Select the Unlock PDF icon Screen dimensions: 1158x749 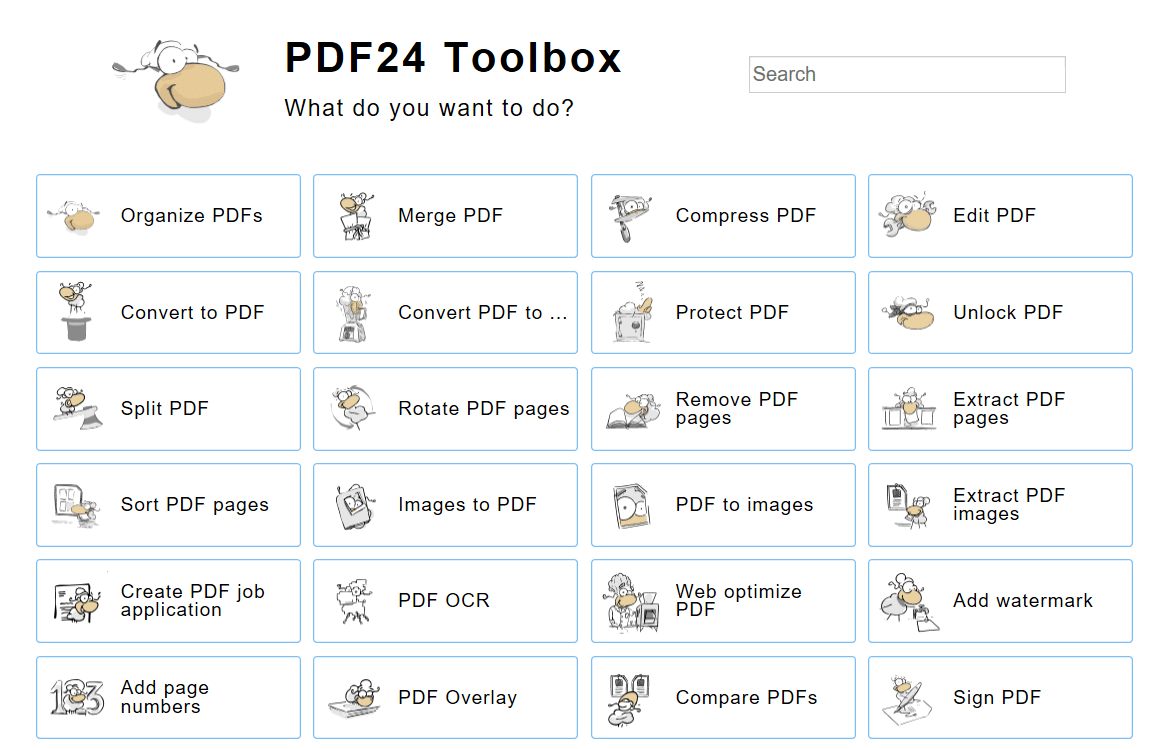click(x=908, y=312)
